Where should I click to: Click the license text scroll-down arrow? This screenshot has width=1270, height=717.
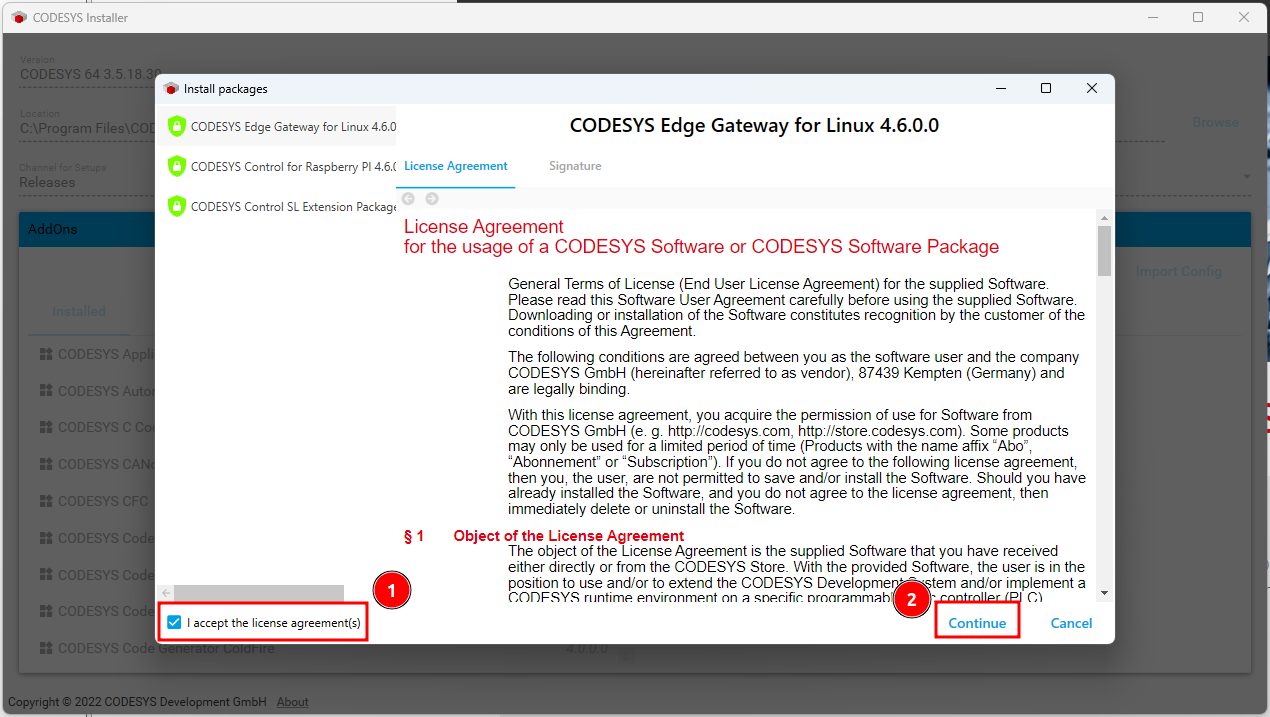[1104, 593]
